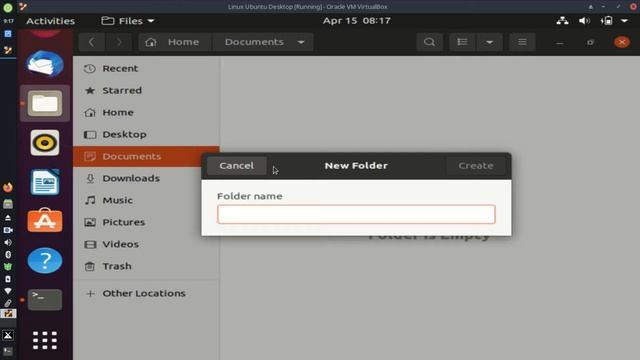Maximize the Files window
640x360 pixels.
pyautogui.click(x=591, y=42)
